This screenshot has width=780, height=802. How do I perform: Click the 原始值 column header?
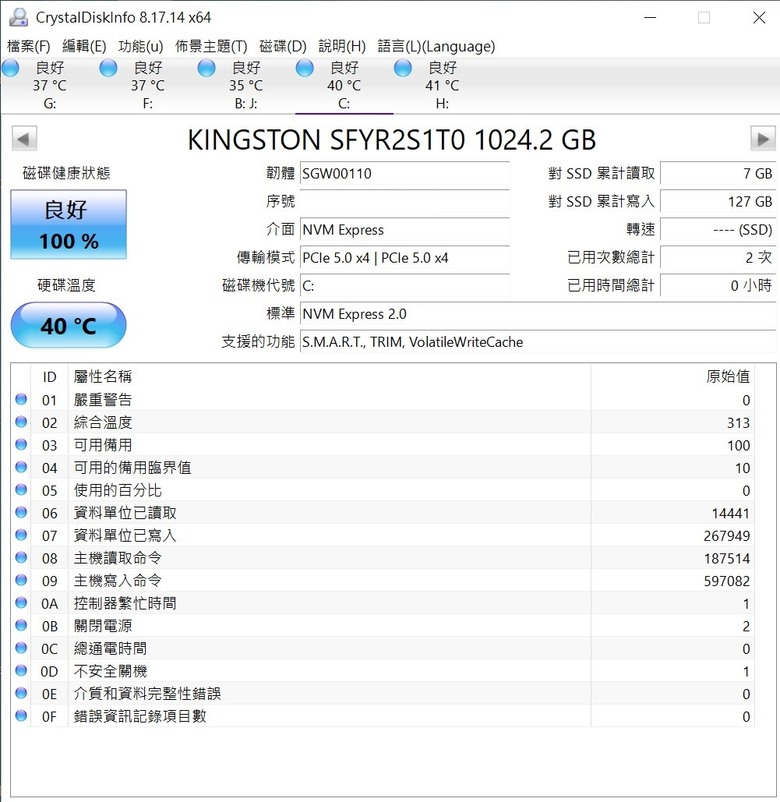[x=673, y=377]
